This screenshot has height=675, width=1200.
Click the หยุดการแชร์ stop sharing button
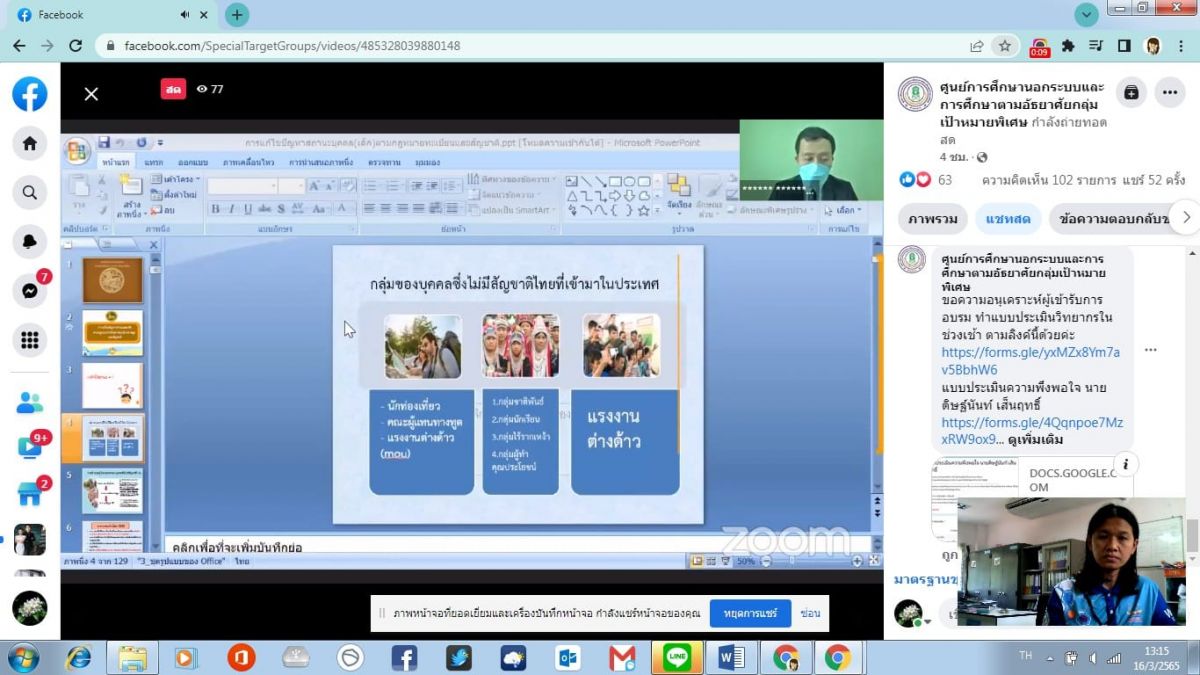click(x=750, y=613)
